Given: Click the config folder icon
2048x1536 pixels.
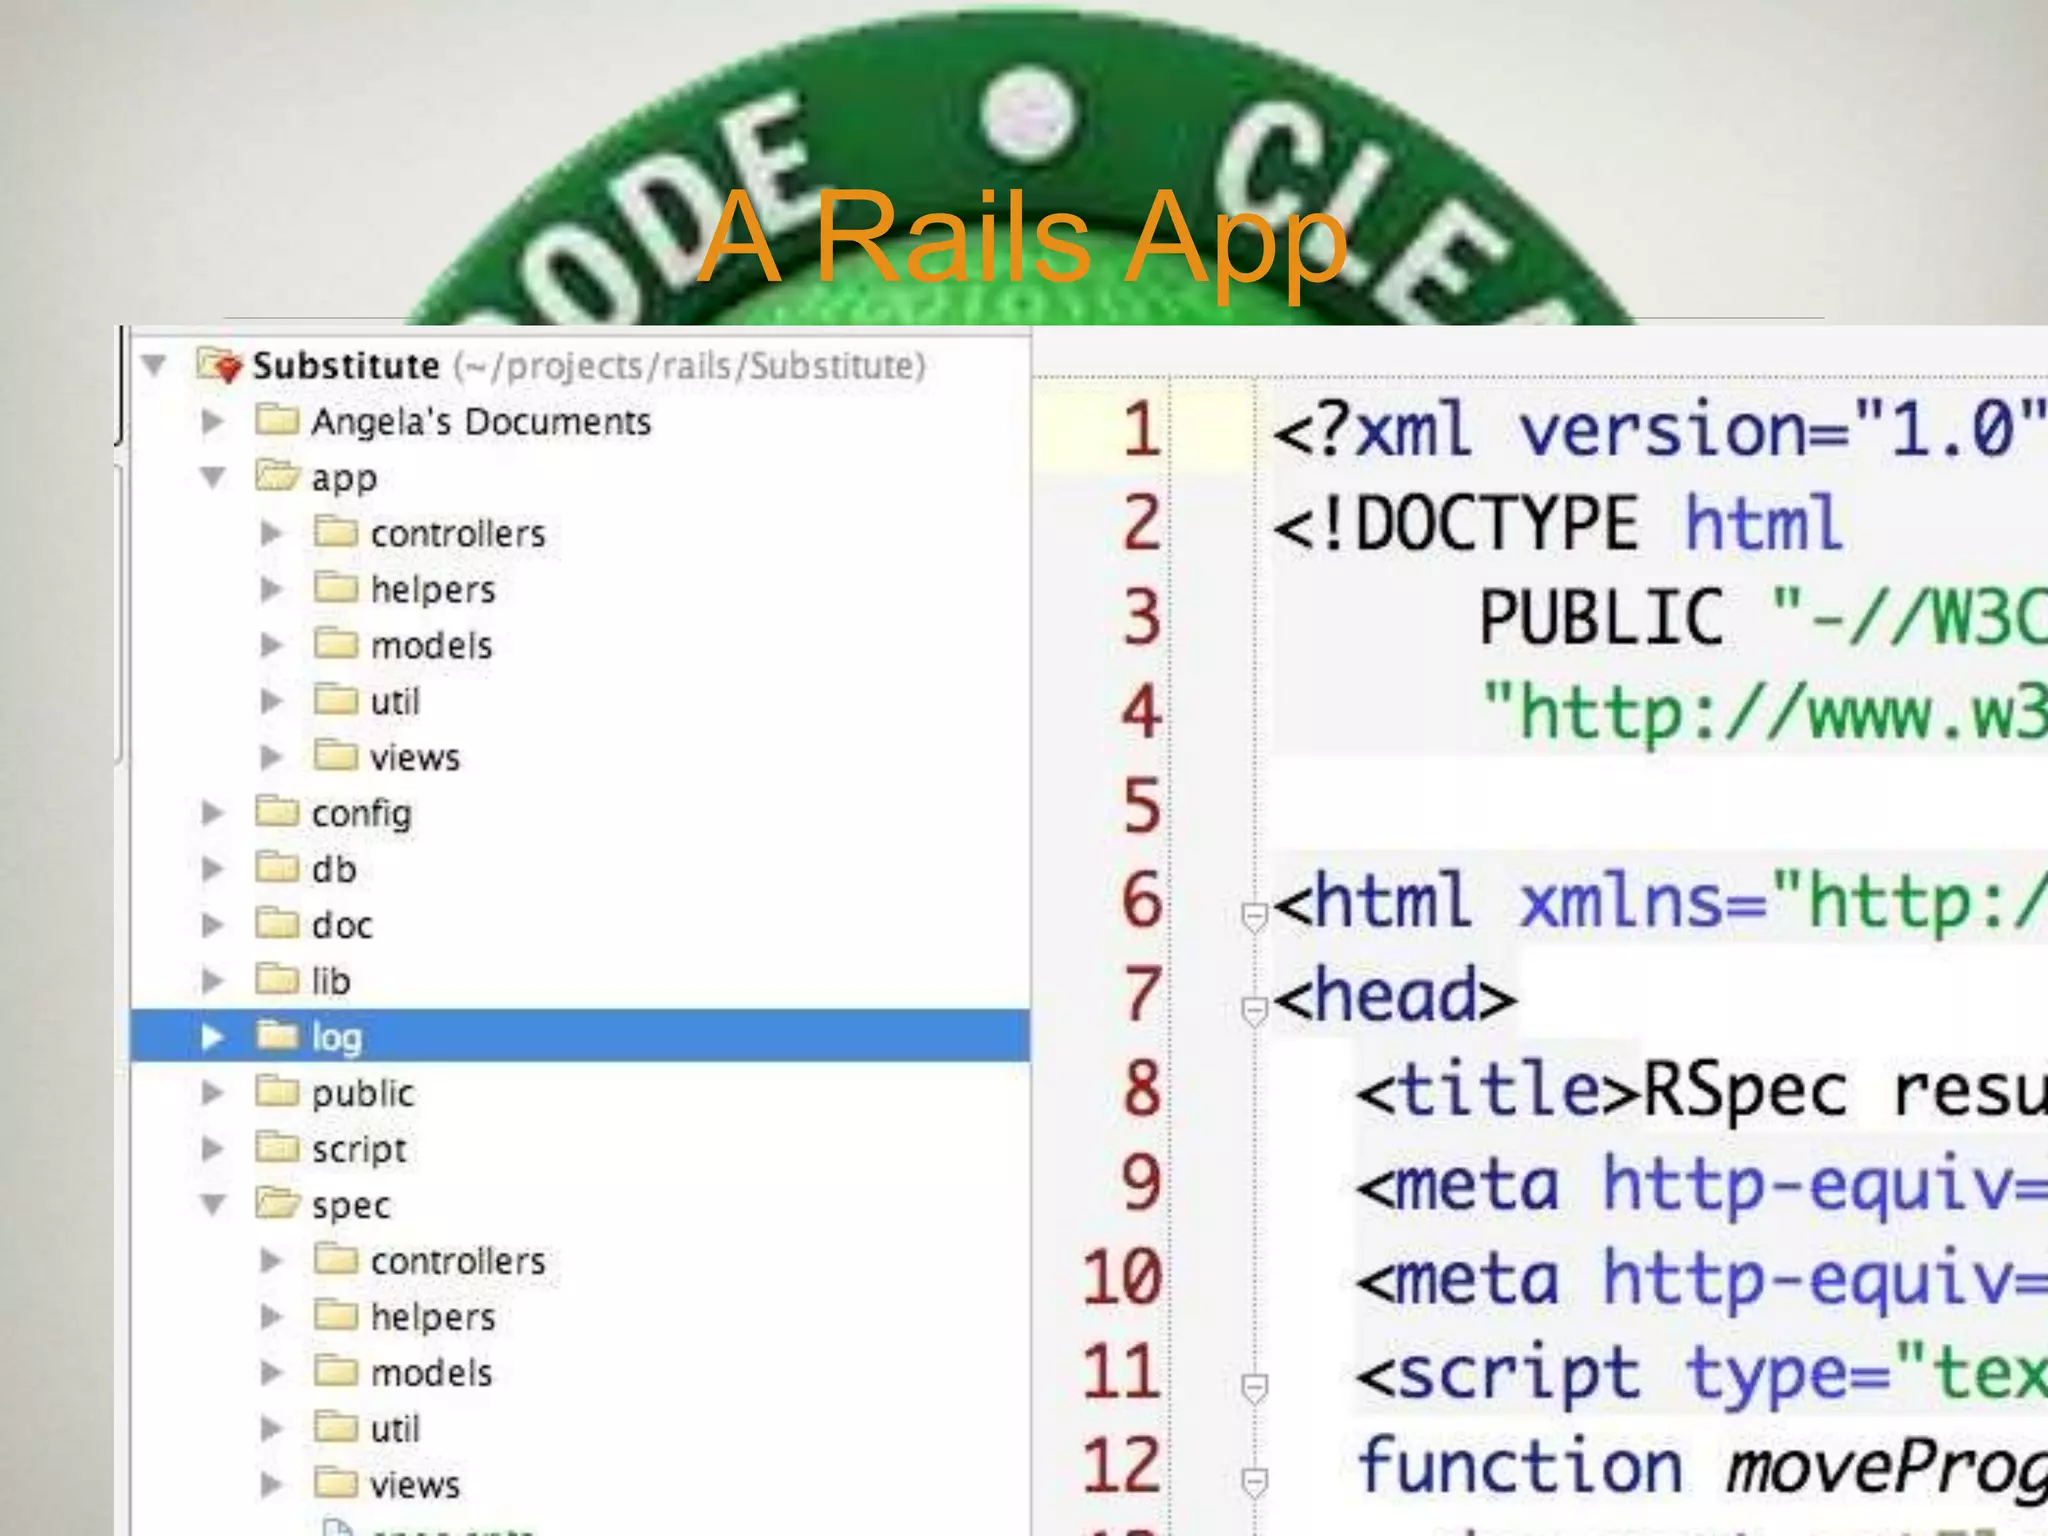Looking at the screenshot, I should coord(277,811).
